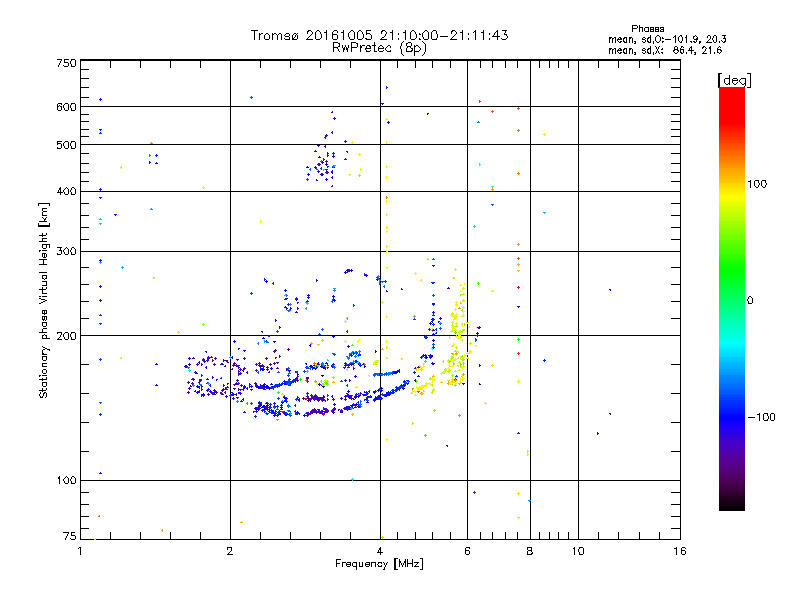Click the y-axis tick label '600'
The image size is (800, 600).
pyautogui.click(x=67, y=107)
